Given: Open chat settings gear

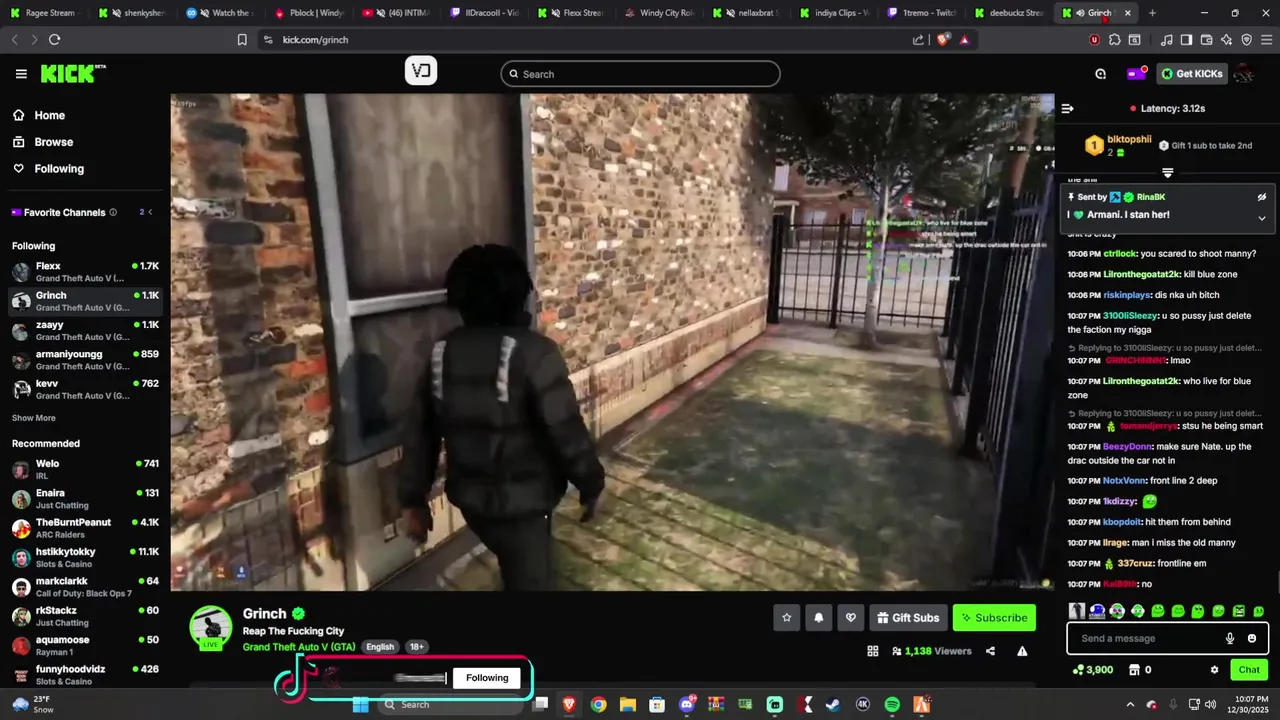Looking at the screenshot, I should pos(1214,670).
